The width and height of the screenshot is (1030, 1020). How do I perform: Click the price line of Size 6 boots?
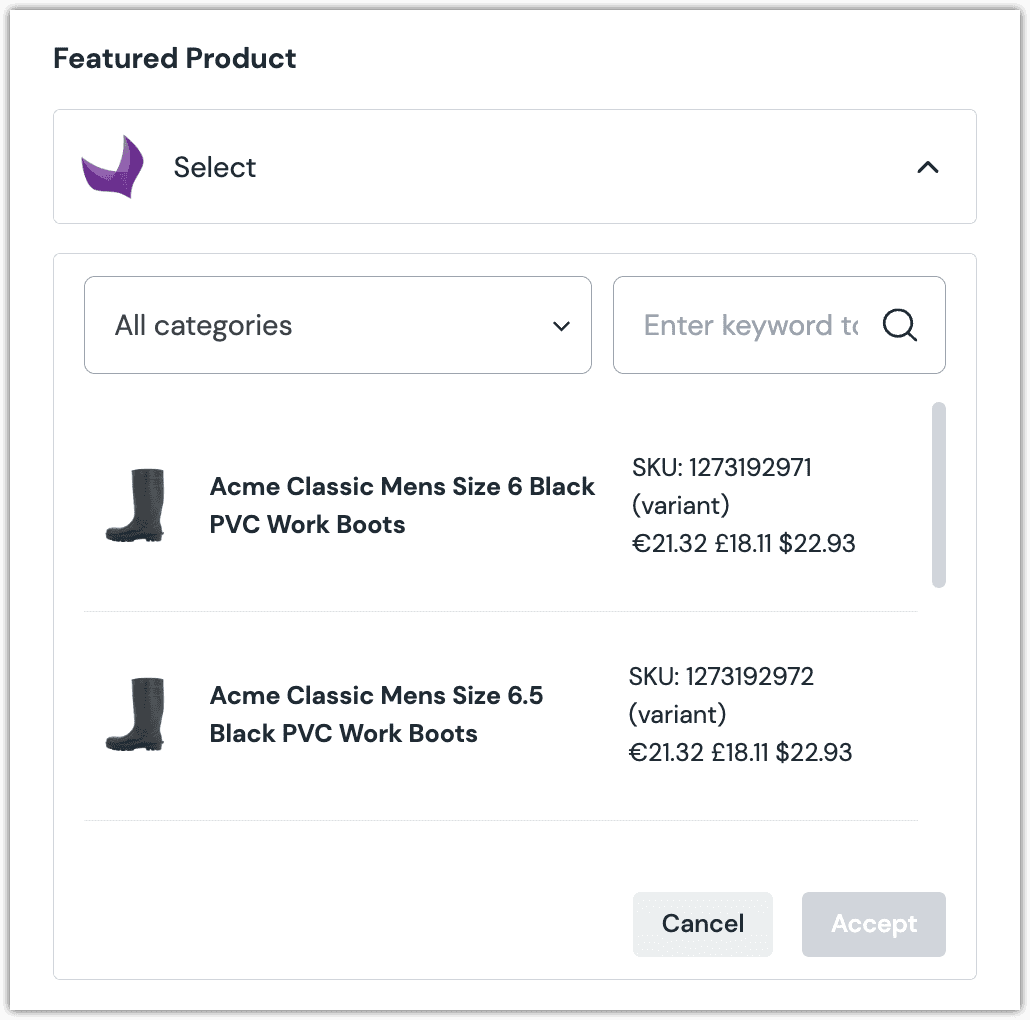pos(744,543)
